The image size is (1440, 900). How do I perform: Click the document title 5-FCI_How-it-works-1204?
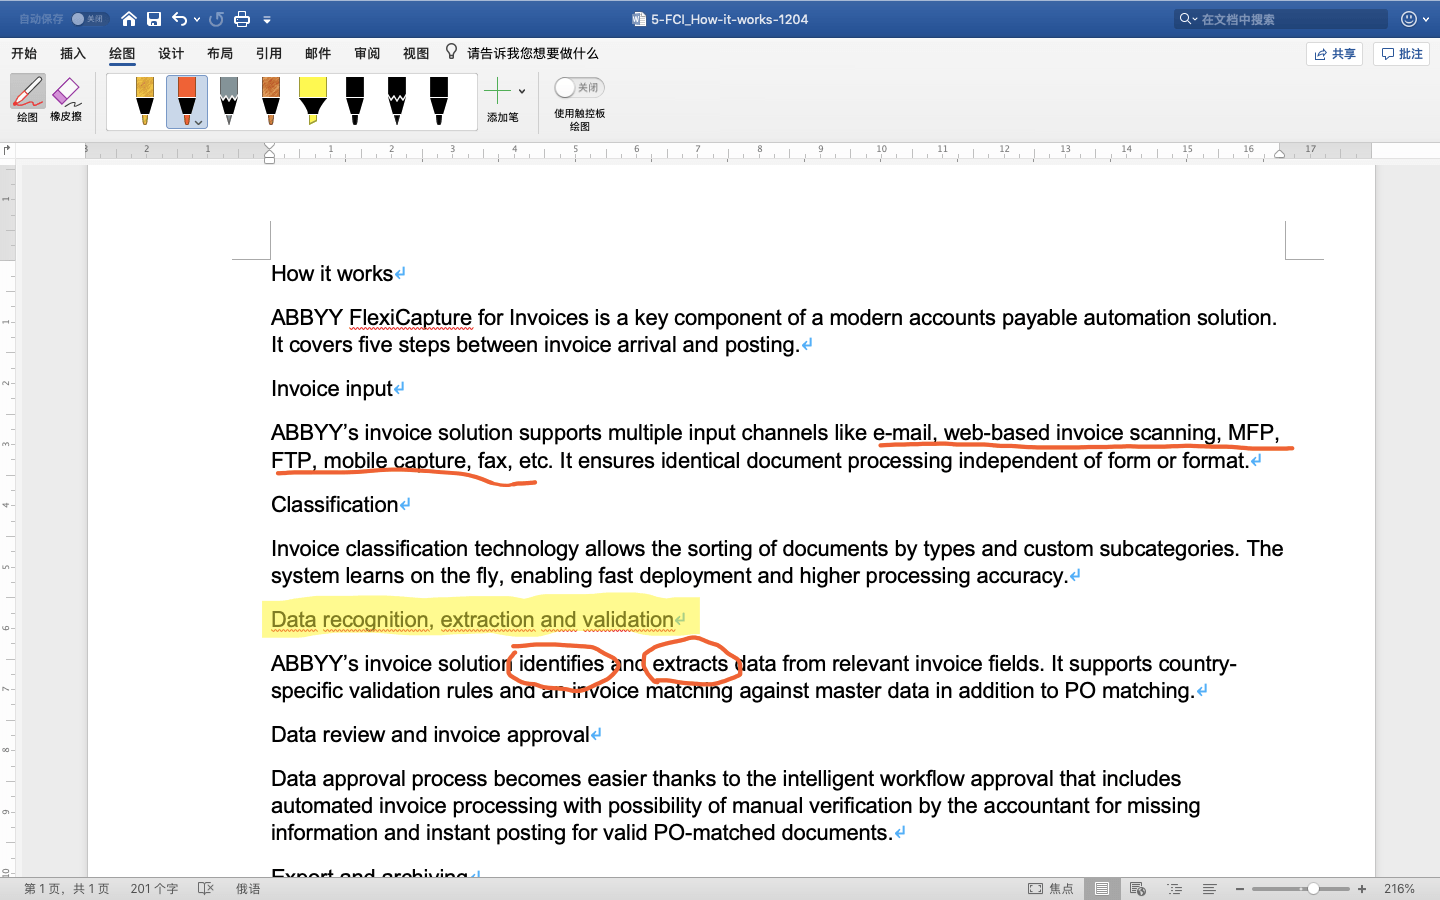(729, 19)
